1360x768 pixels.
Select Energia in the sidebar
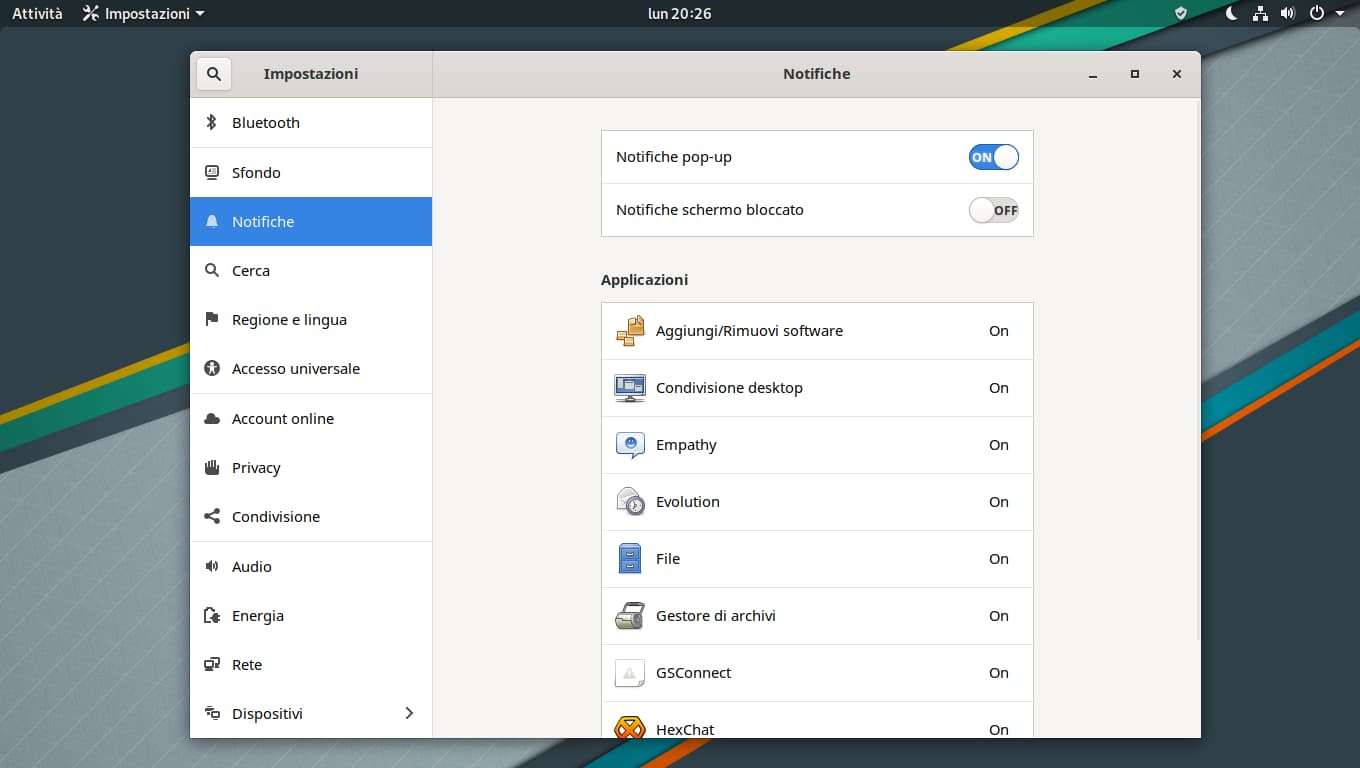311,616
